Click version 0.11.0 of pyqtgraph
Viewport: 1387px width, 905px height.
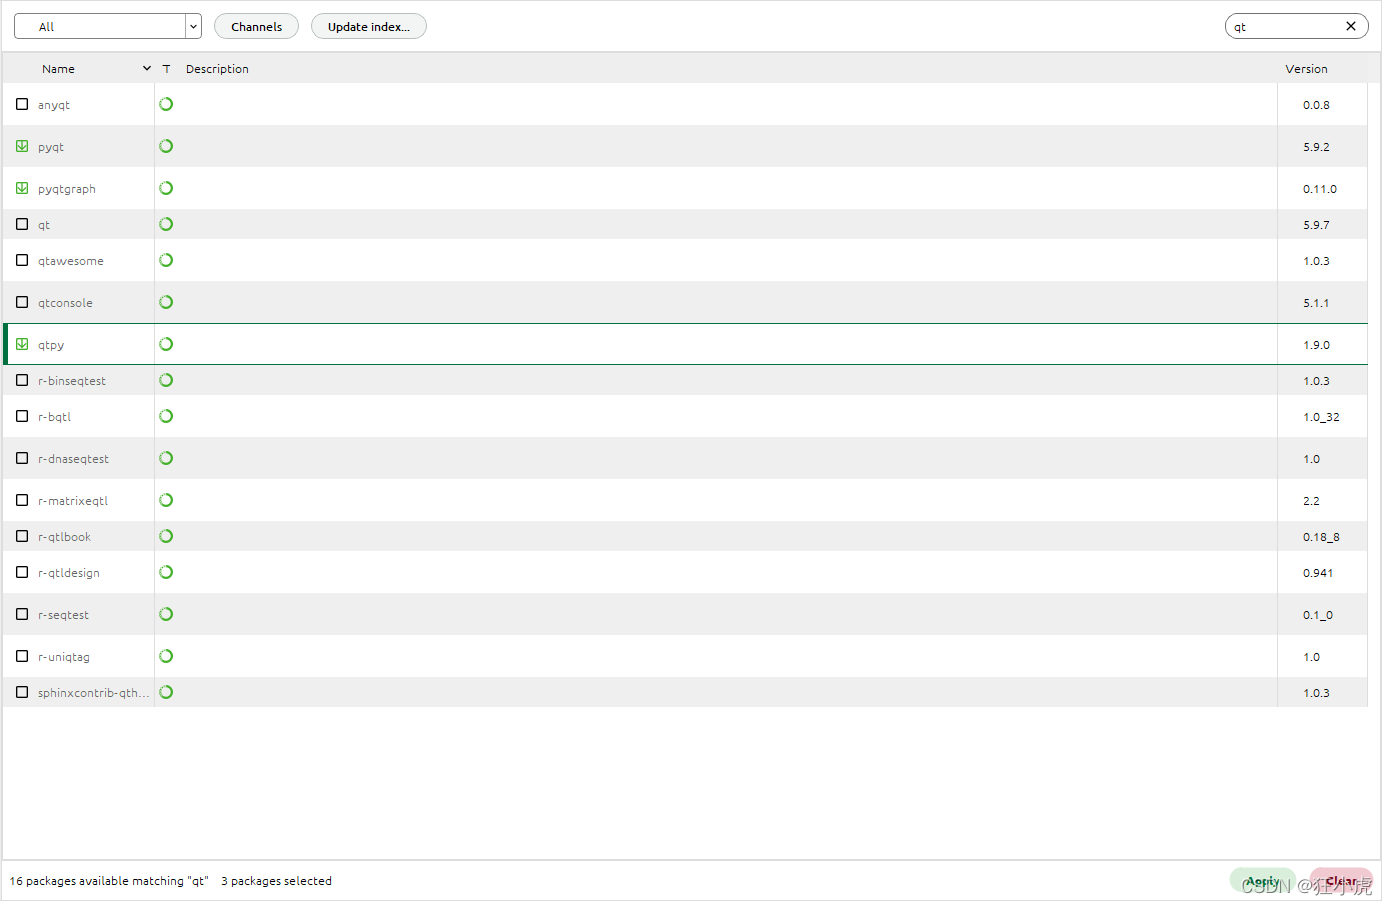click(x=1319, y=189)
